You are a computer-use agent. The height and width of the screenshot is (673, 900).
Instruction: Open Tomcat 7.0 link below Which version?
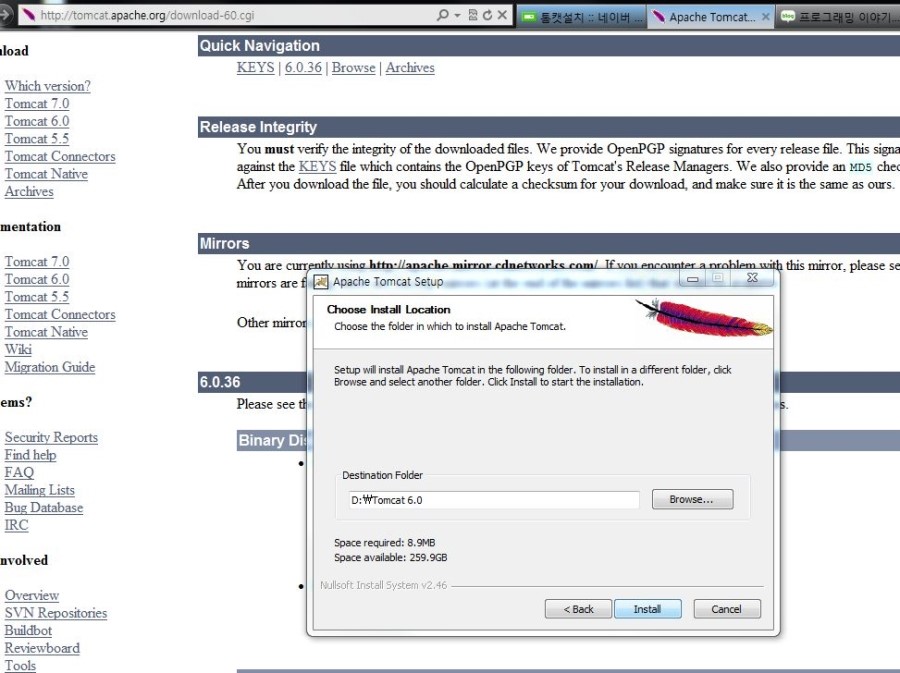(37, 104)
